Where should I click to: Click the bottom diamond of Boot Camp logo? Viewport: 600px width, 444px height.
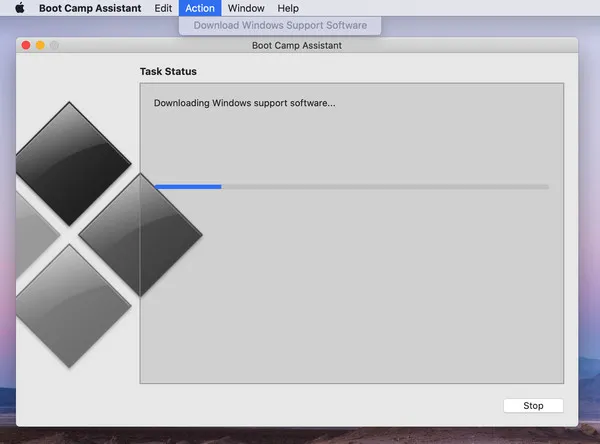72,305
